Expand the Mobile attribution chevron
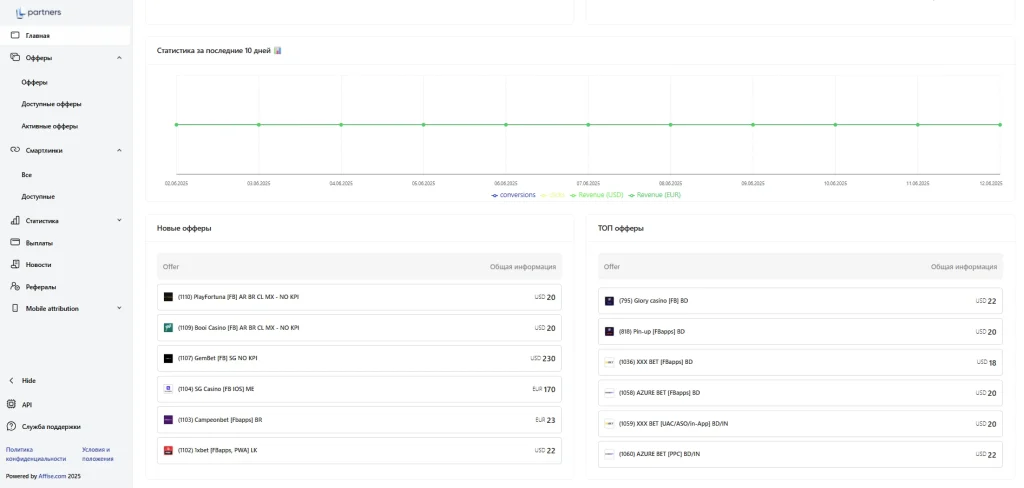Viewport: 1024px width, 488px height. tap(119, 308)
